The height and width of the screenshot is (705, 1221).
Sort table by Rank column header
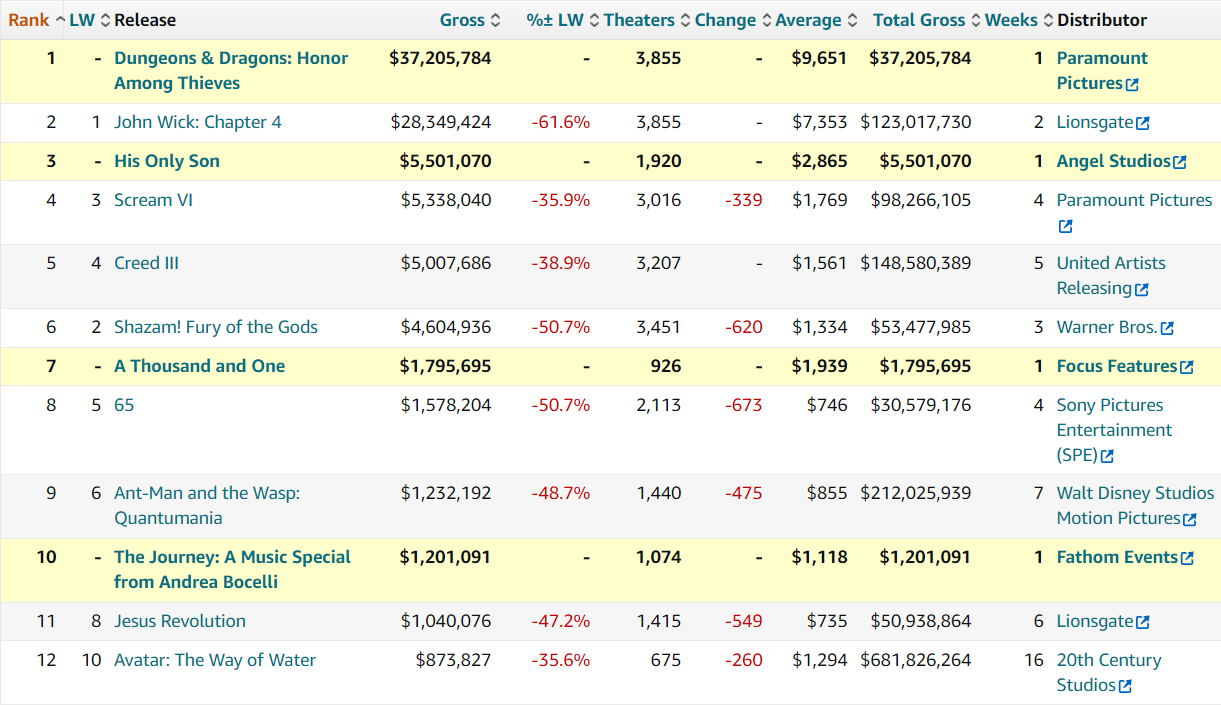[x=36, y=20]
